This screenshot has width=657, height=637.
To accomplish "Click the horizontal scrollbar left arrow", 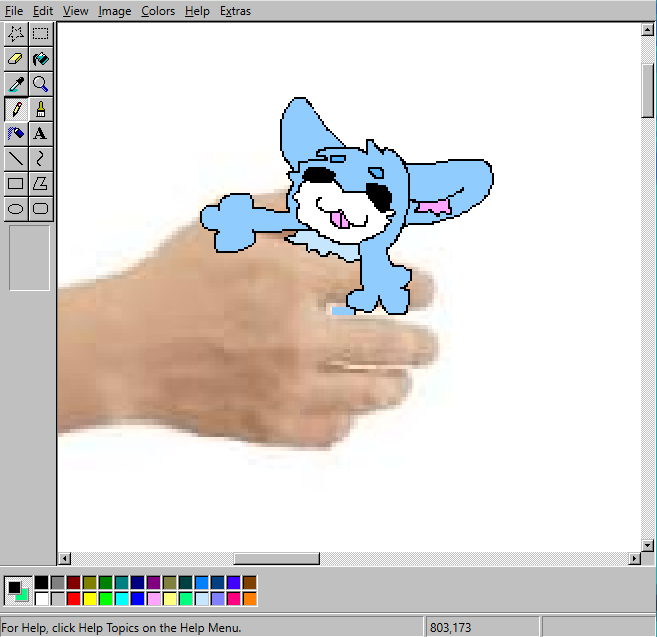I will [x=65, y=558].
